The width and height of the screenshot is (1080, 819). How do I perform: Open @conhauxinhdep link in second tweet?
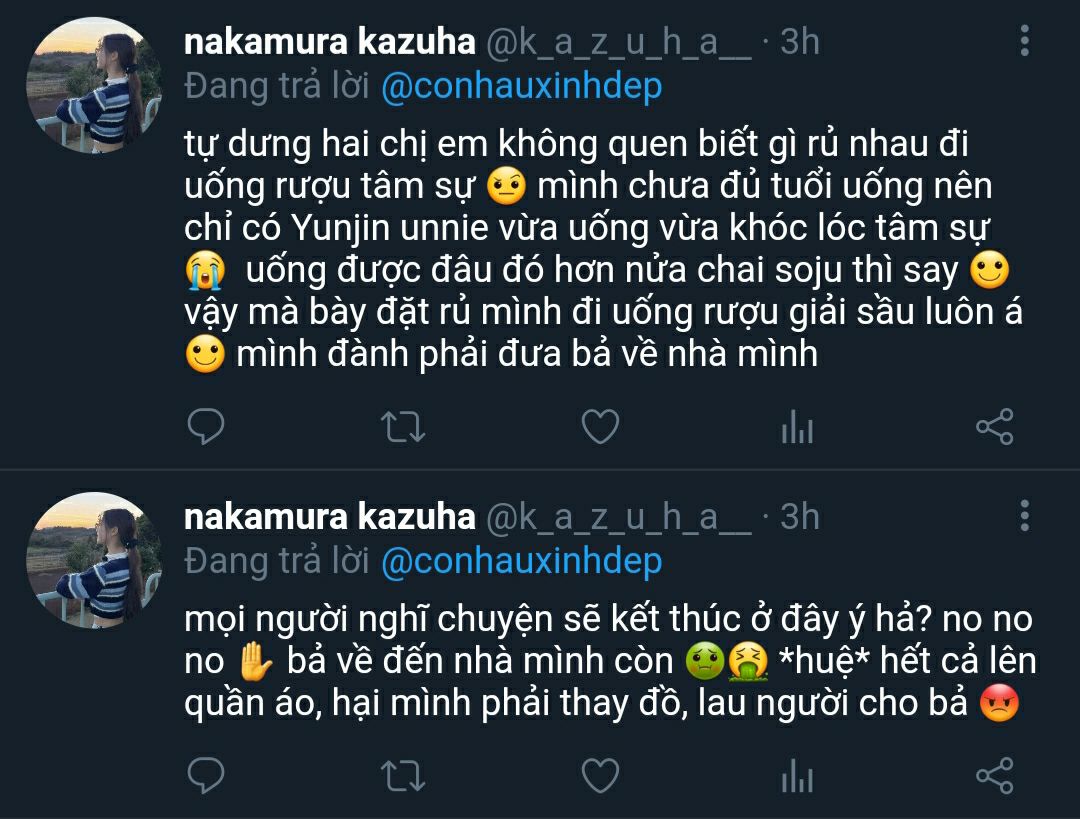pyautogui.click(x=521, y=562)
